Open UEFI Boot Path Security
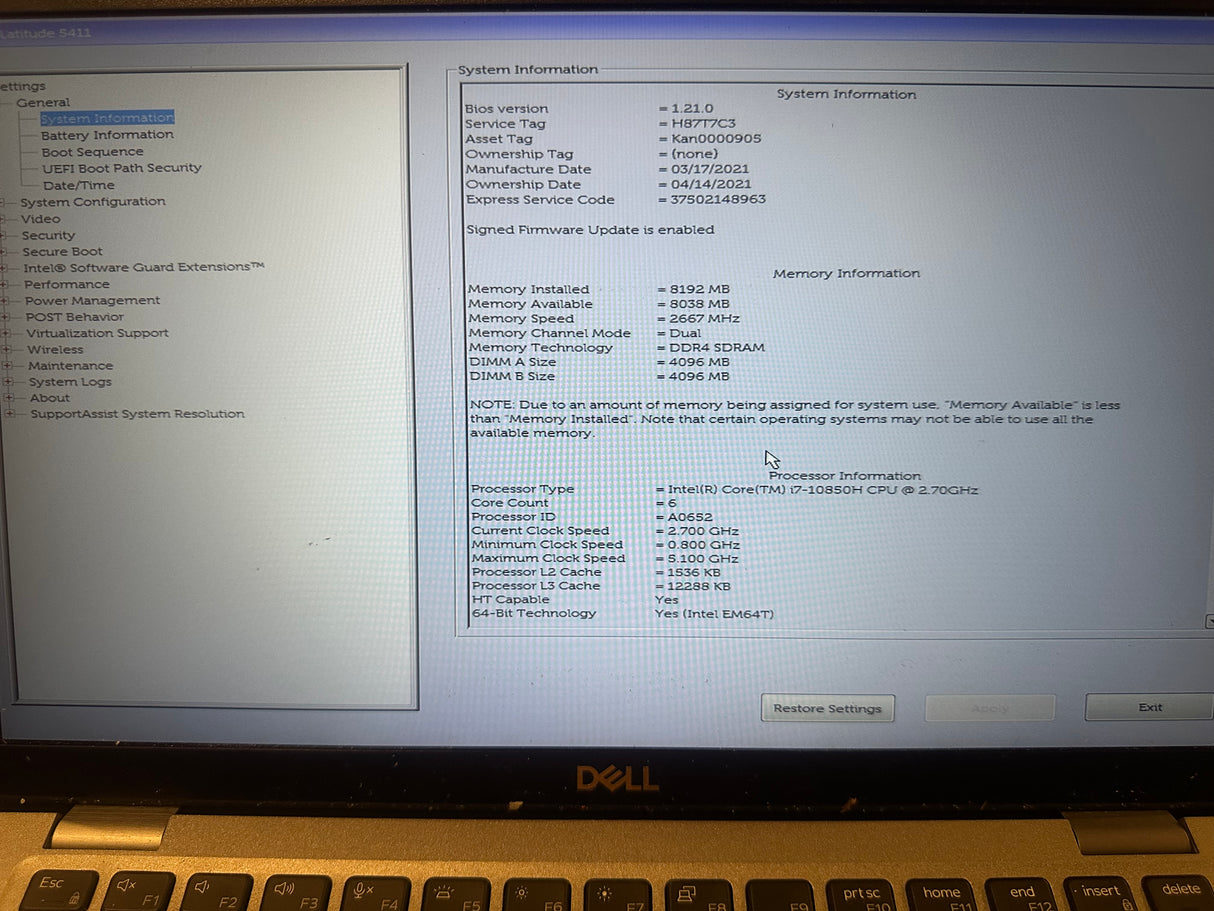 tap(122, 168)
